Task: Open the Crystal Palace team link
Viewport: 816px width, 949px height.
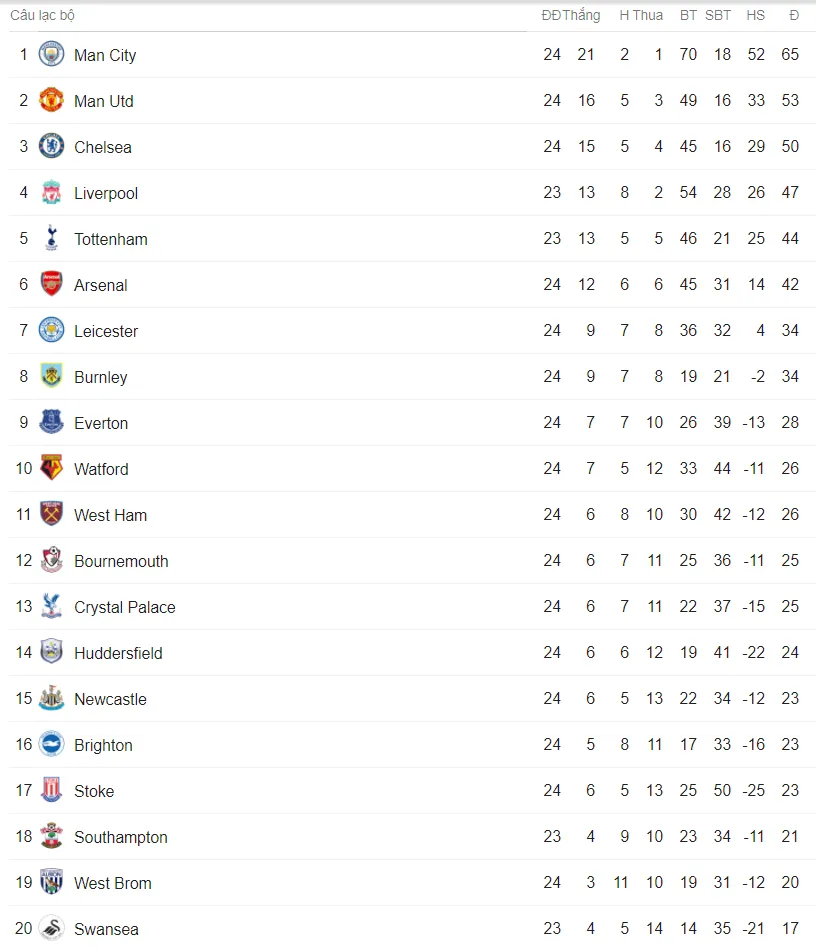Action: pyautogui.click(x=125, y=607)
